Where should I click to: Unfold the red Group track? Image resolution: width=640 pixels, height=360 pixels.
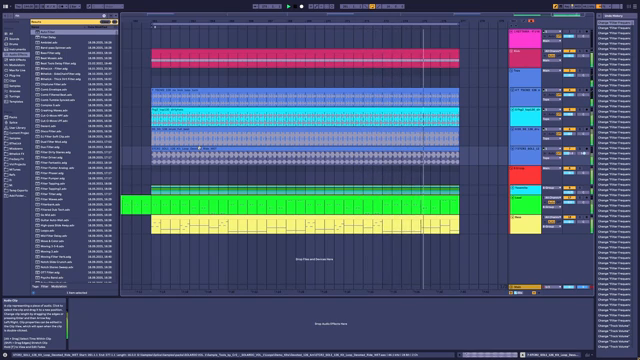511,169
